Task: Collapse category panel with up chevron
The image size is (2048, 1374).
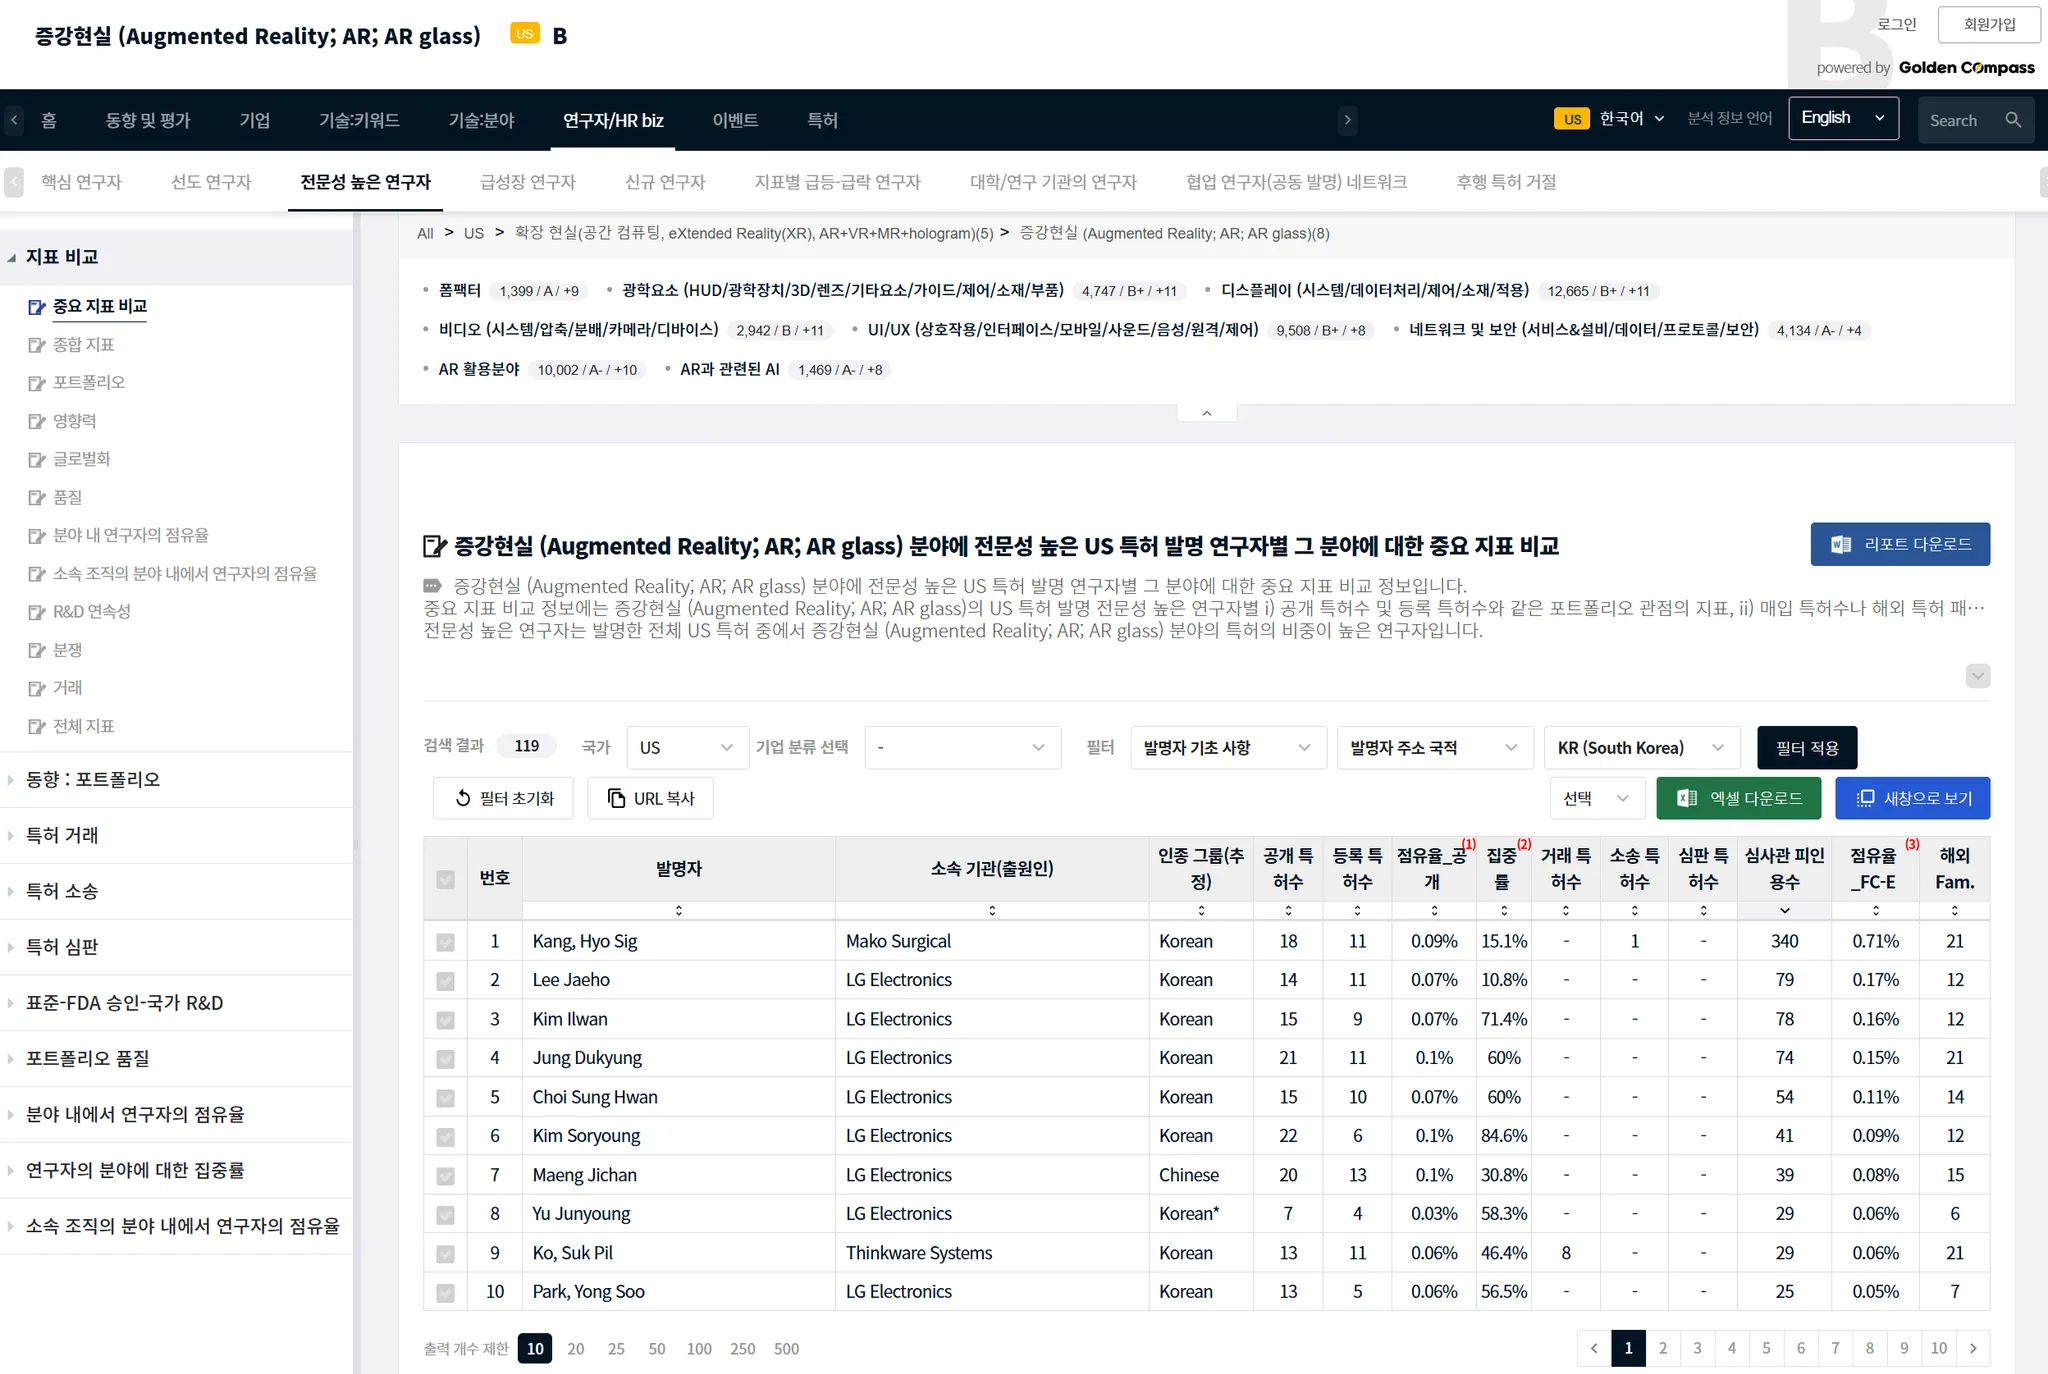Action: 1206,413
